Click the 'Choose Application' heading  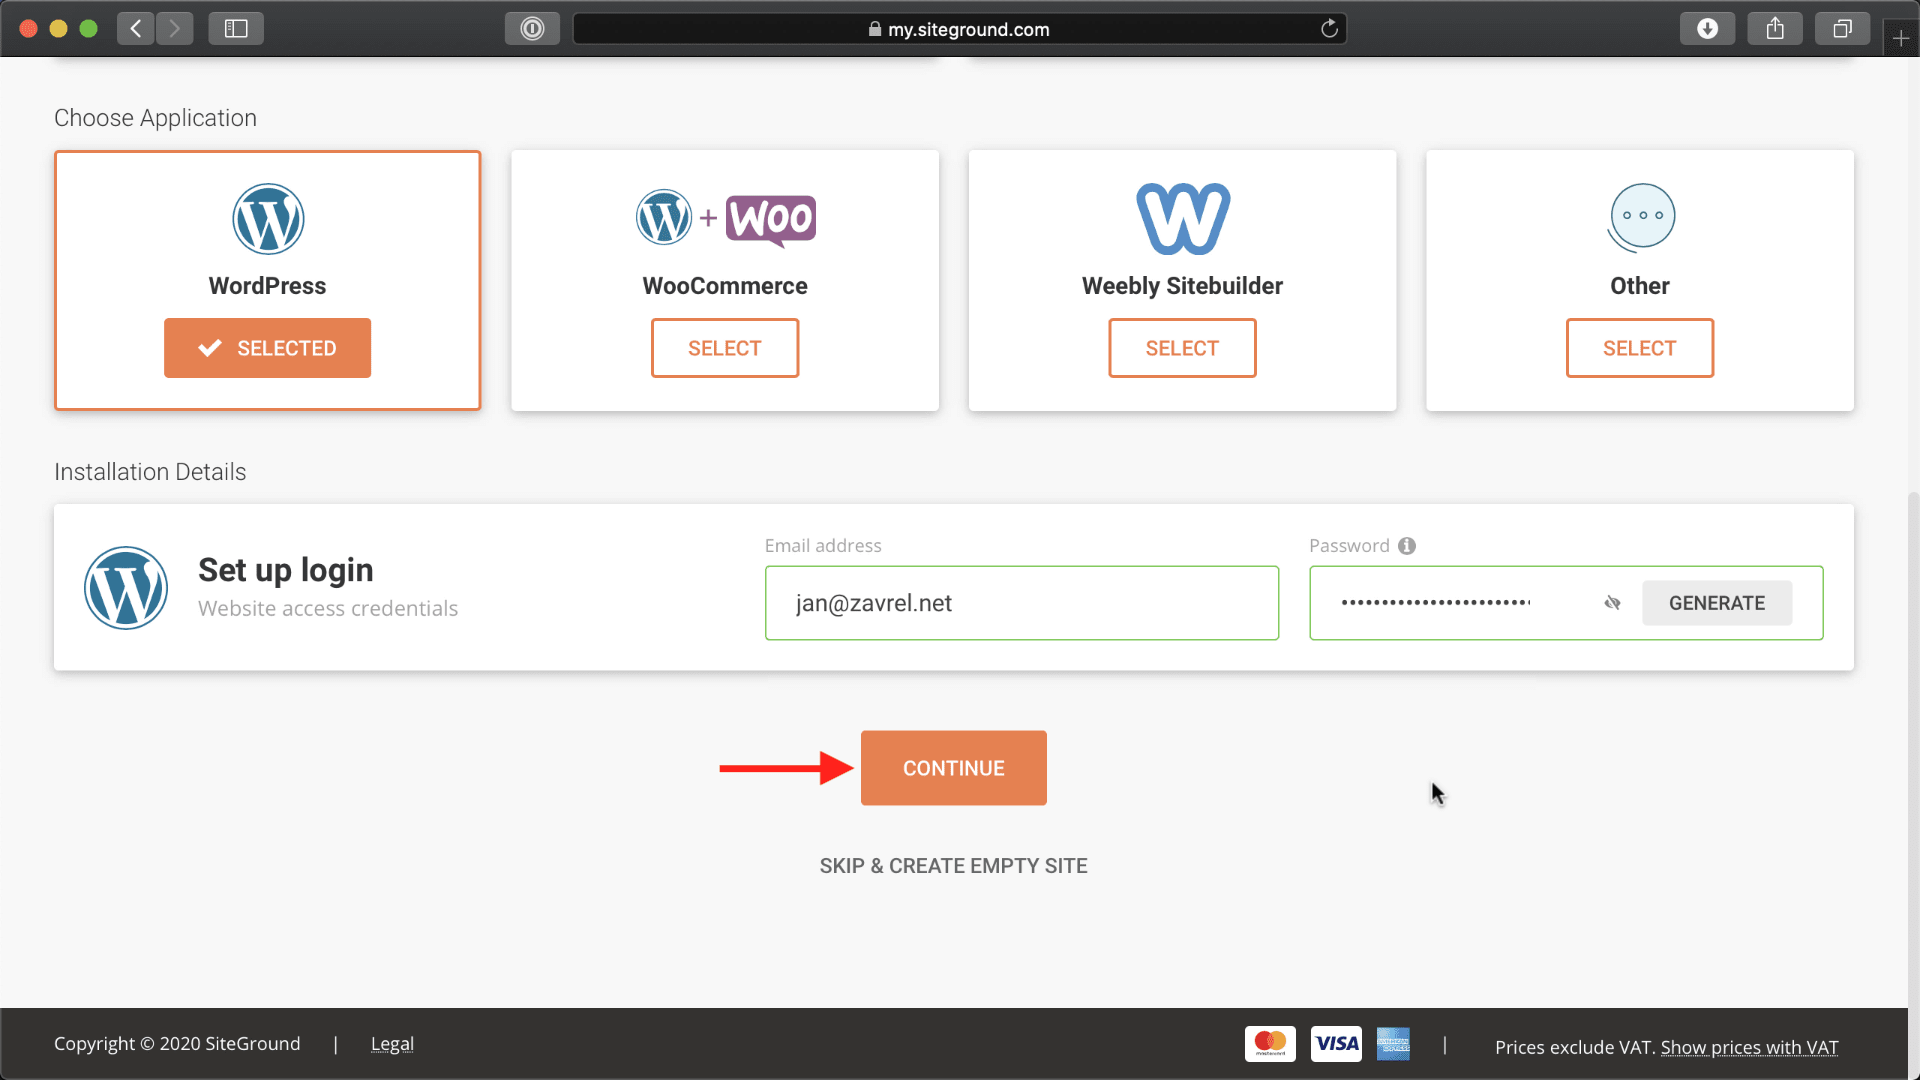(x=155, y=118)
